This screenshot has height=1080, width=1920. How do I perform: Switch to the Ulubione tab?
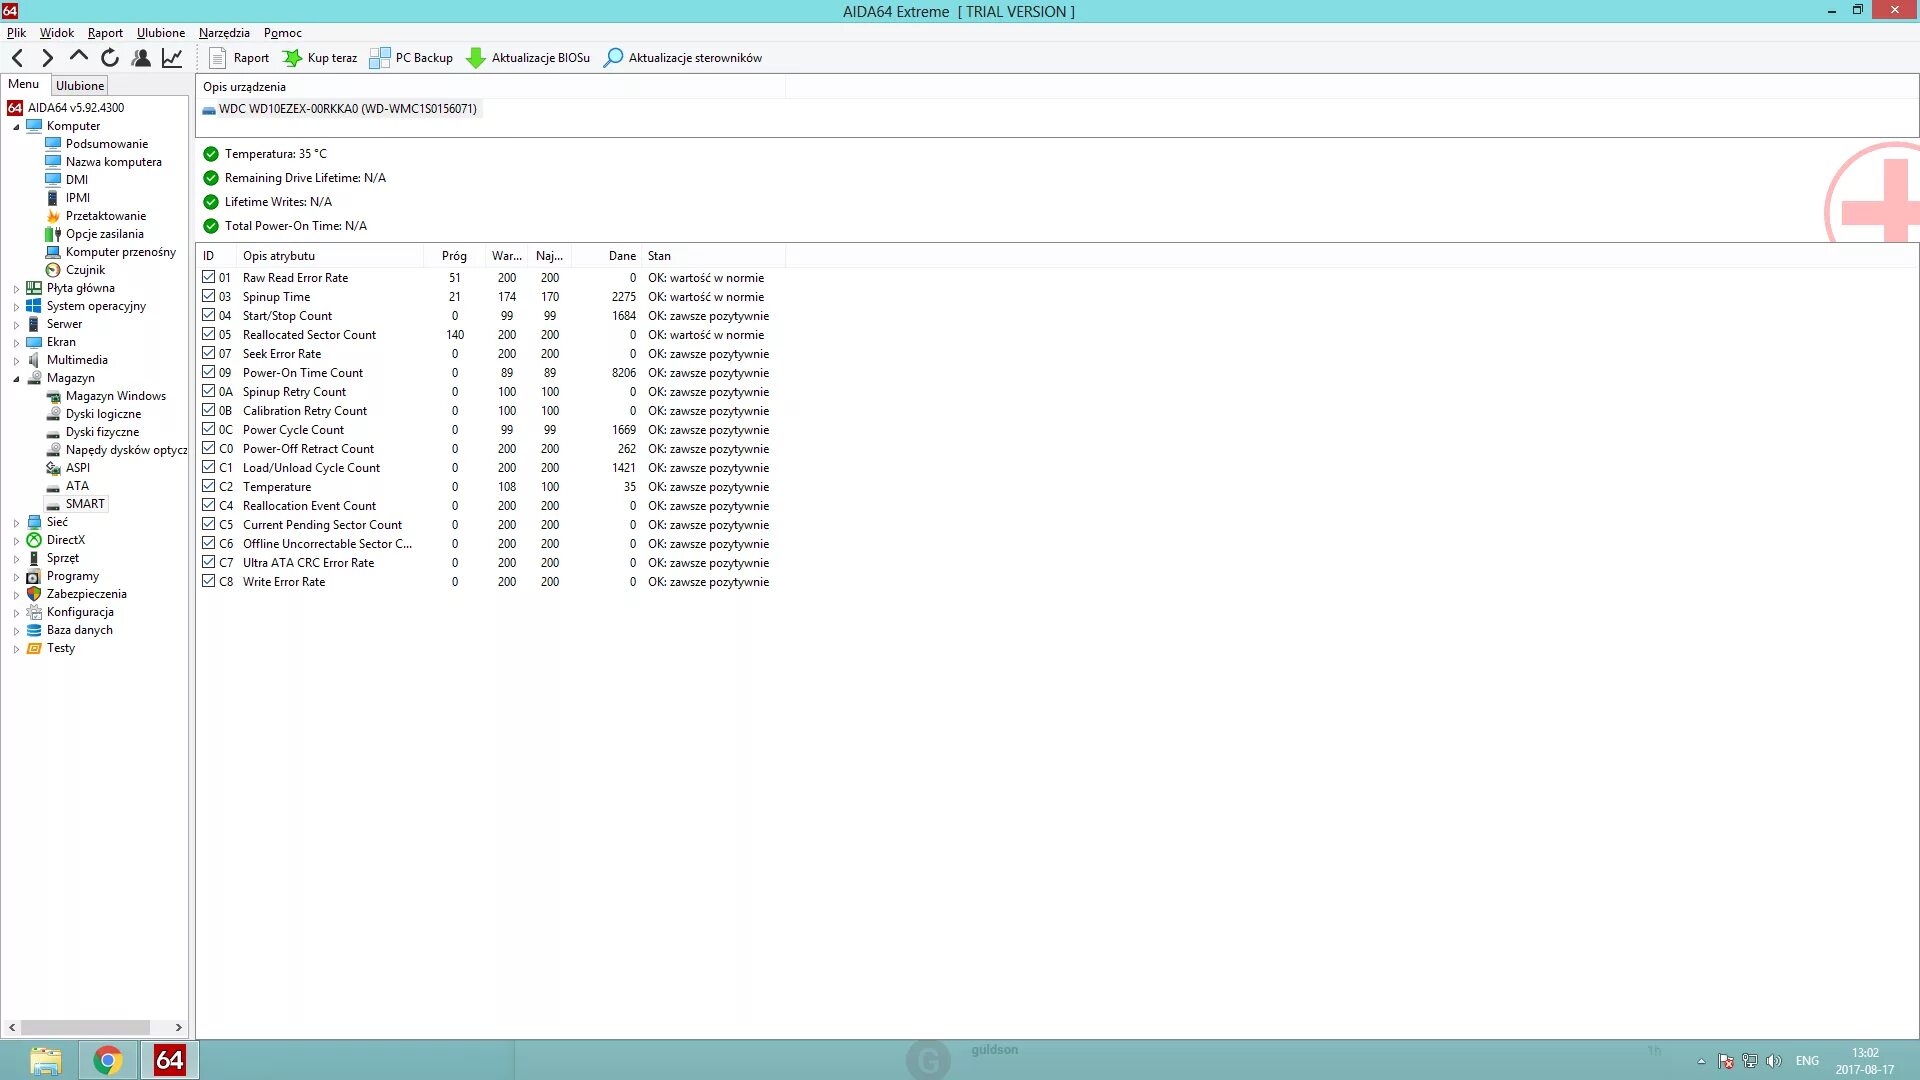[x=80, y=86]
